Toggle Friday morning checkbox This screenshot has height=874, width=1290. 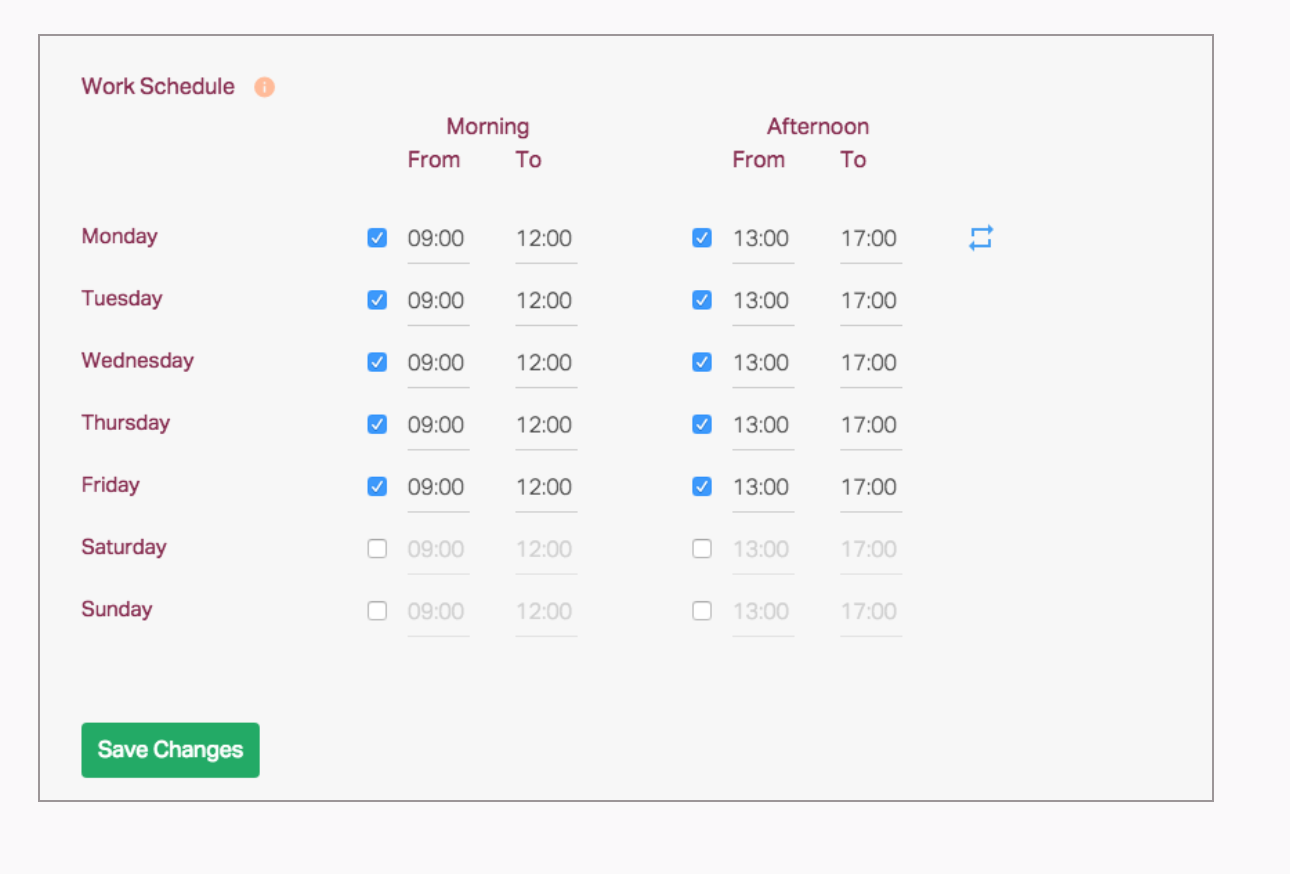point(377,487)
